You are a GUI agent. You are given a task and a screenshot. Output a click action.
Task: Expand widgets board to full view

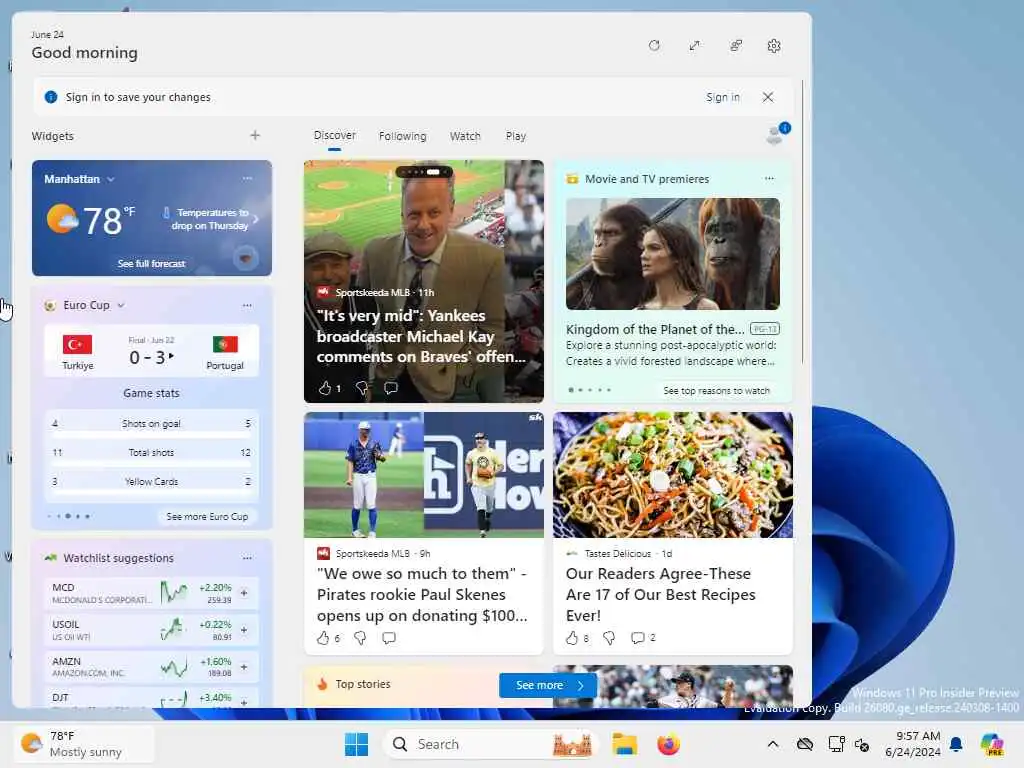694,46
